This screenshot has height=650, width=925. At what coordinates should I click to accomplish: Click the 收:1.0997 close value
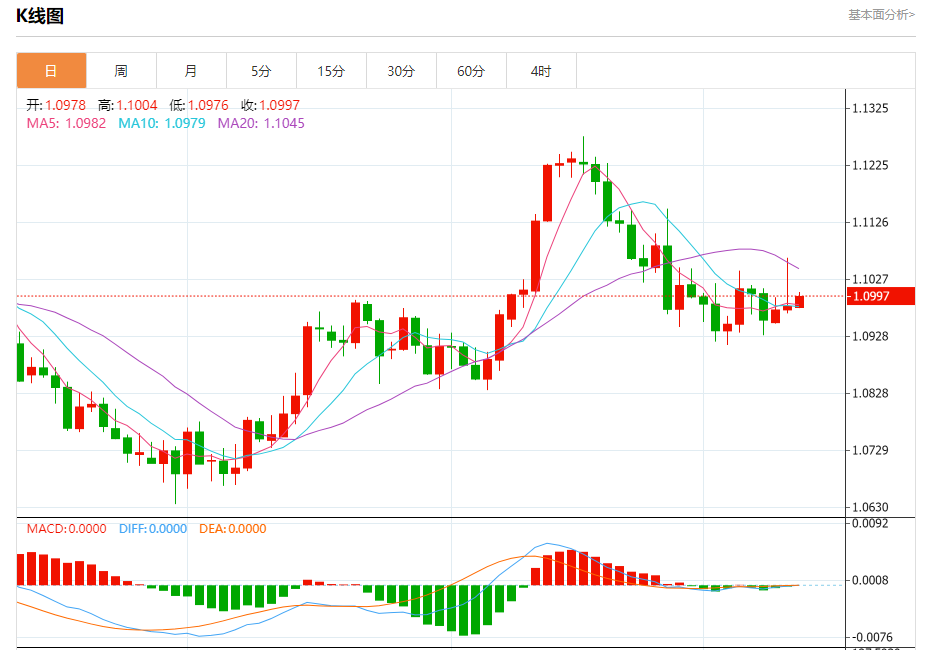(x=270, y=105)
